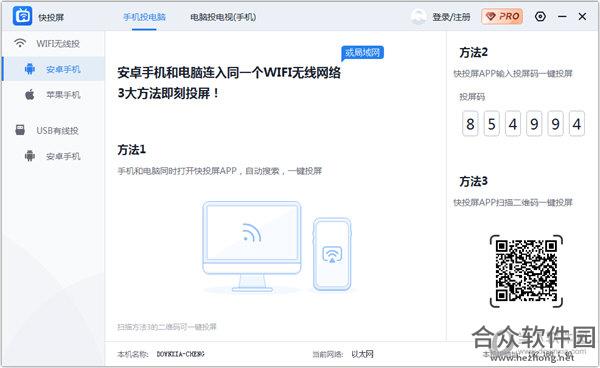The height and width of the screenshot is (368, 600).
Task: Switch to 电脑投电视(手机) tab
Action: pyautogui.click(x=223, y=17)
